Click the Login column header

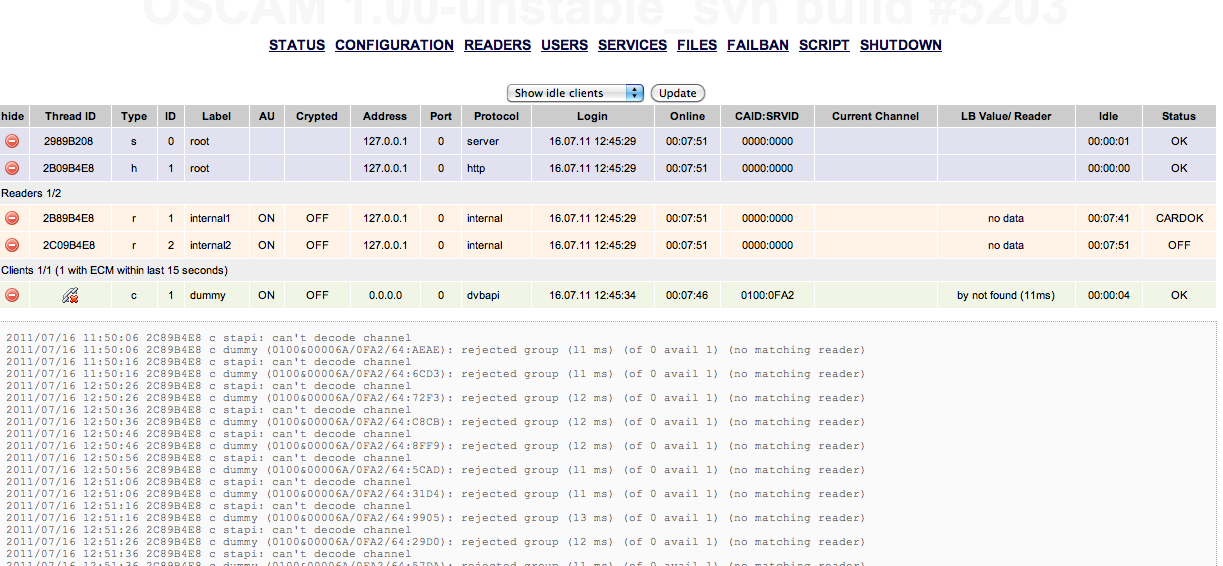click(x=592, y=116)
